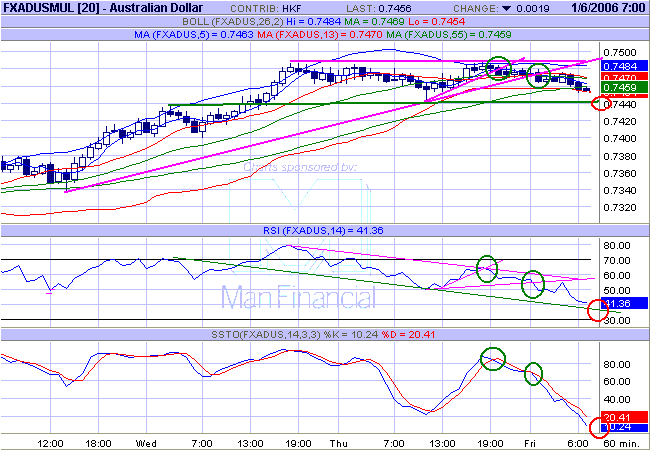Click the RSI "30.00" axis label
Screen dimensions: 650x450
tap(618, 320)
